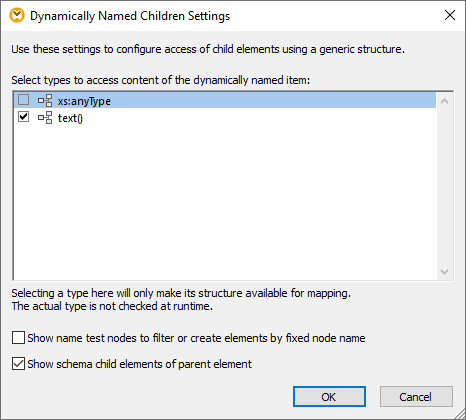Dismiss dialog with the Cancel button

pos(416,397)
